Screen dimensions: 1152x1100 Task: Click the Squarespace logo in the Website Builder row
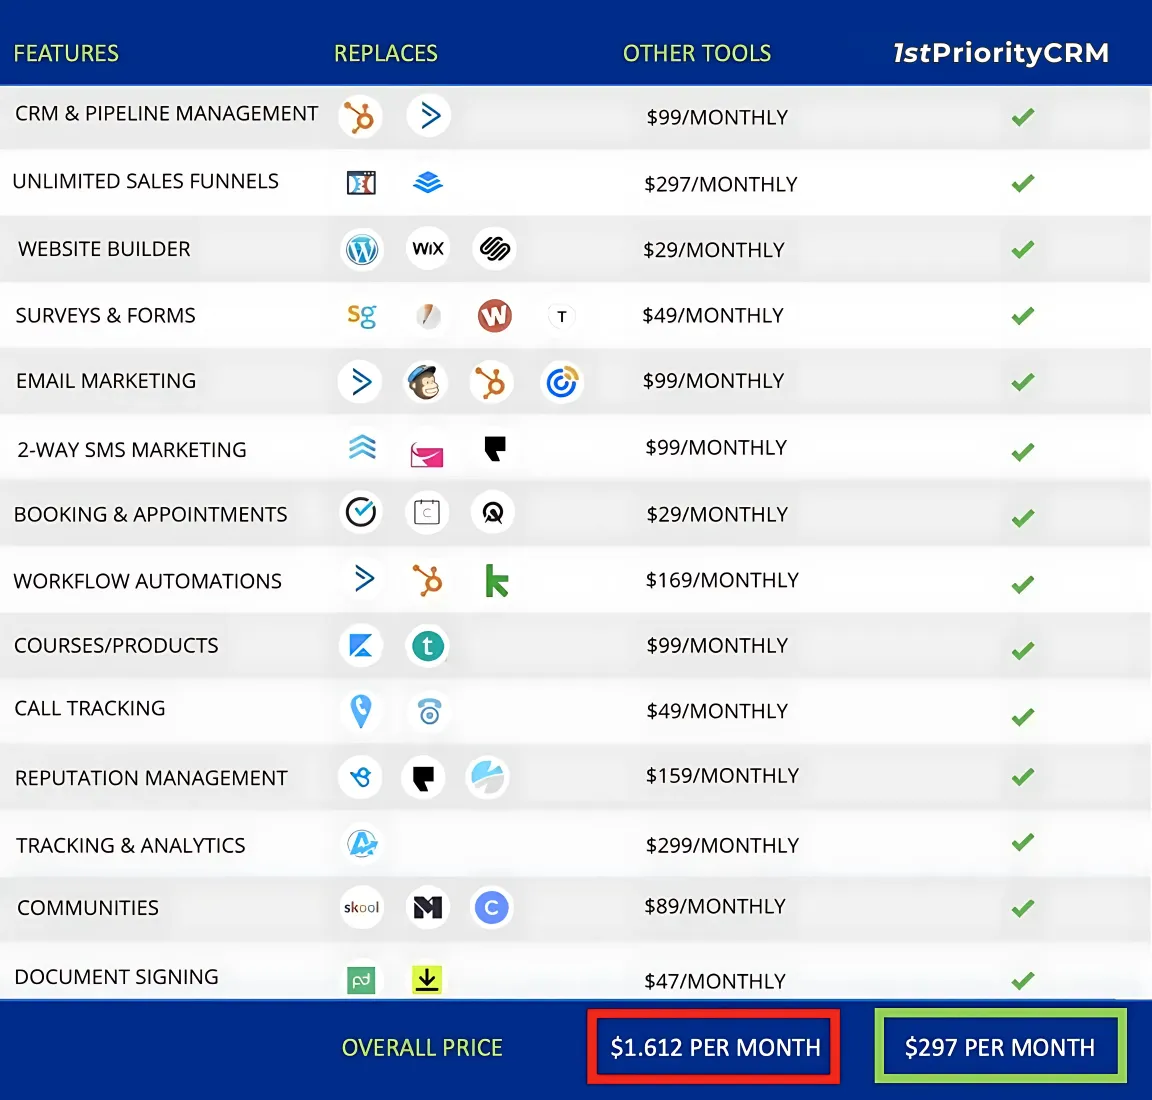pyautogui.click(x=494, y=249)
